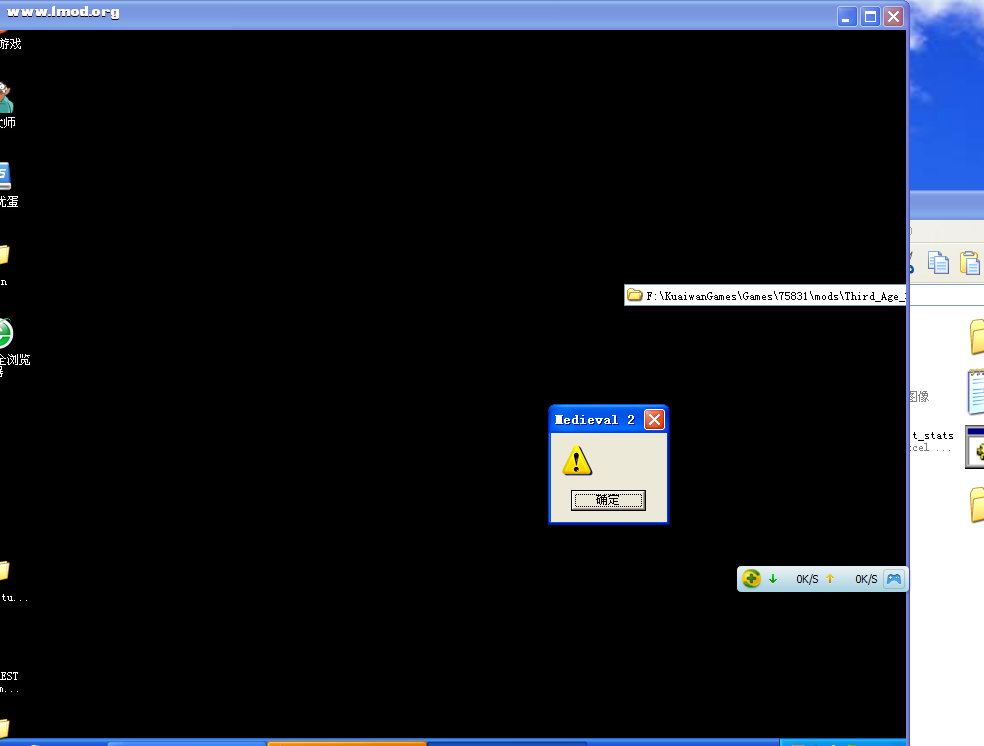Click the blue gamepad icon on speed widget
This screenshot has height=746, width=984.
(894, 579)
